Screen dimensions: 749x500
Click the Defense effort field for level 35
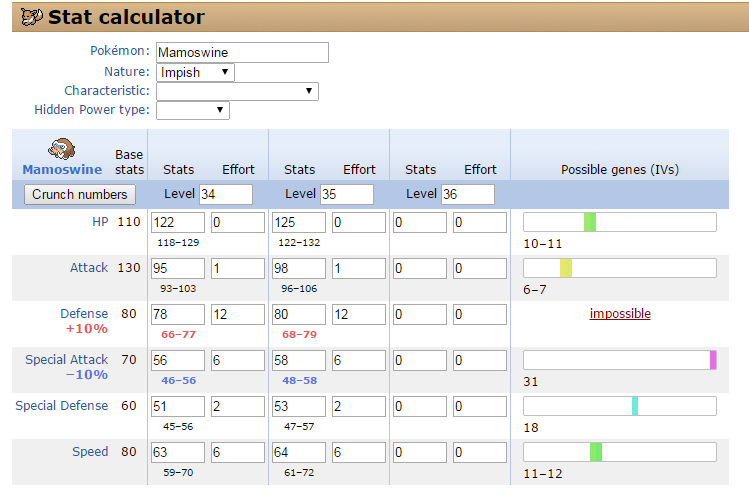click(359, 314)
